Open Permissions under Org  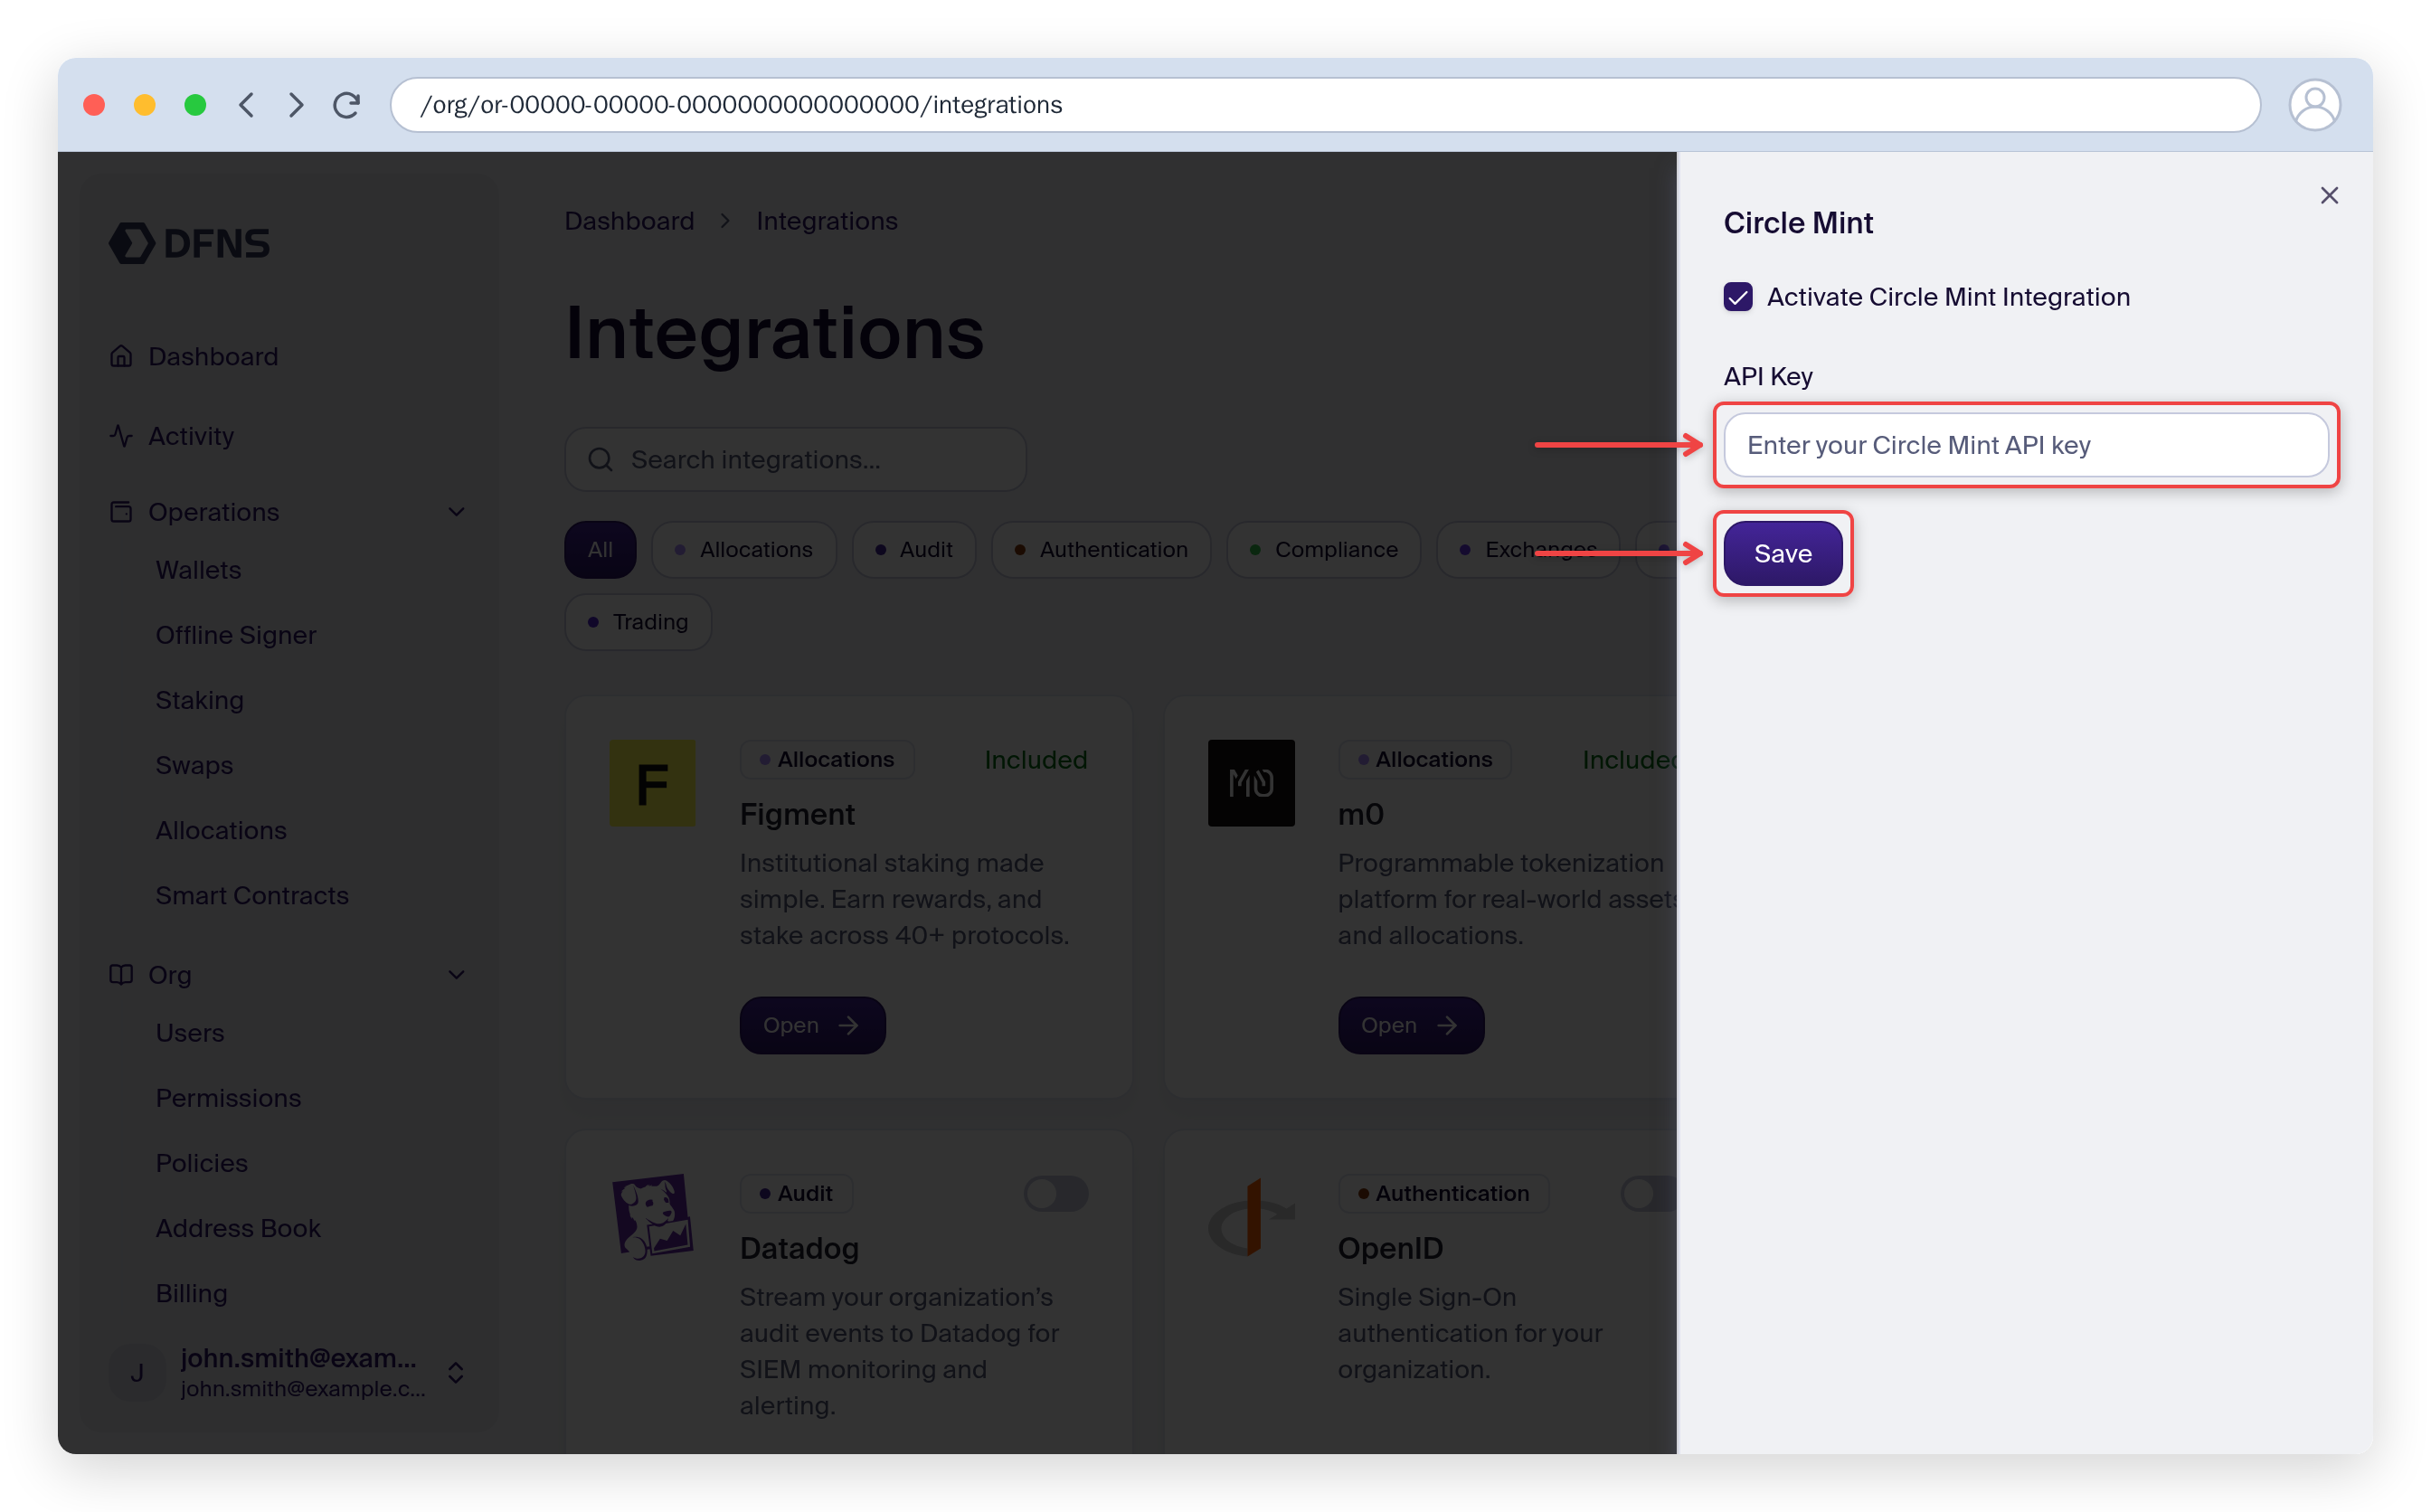pyautogui.click(x=228, y=1098)
